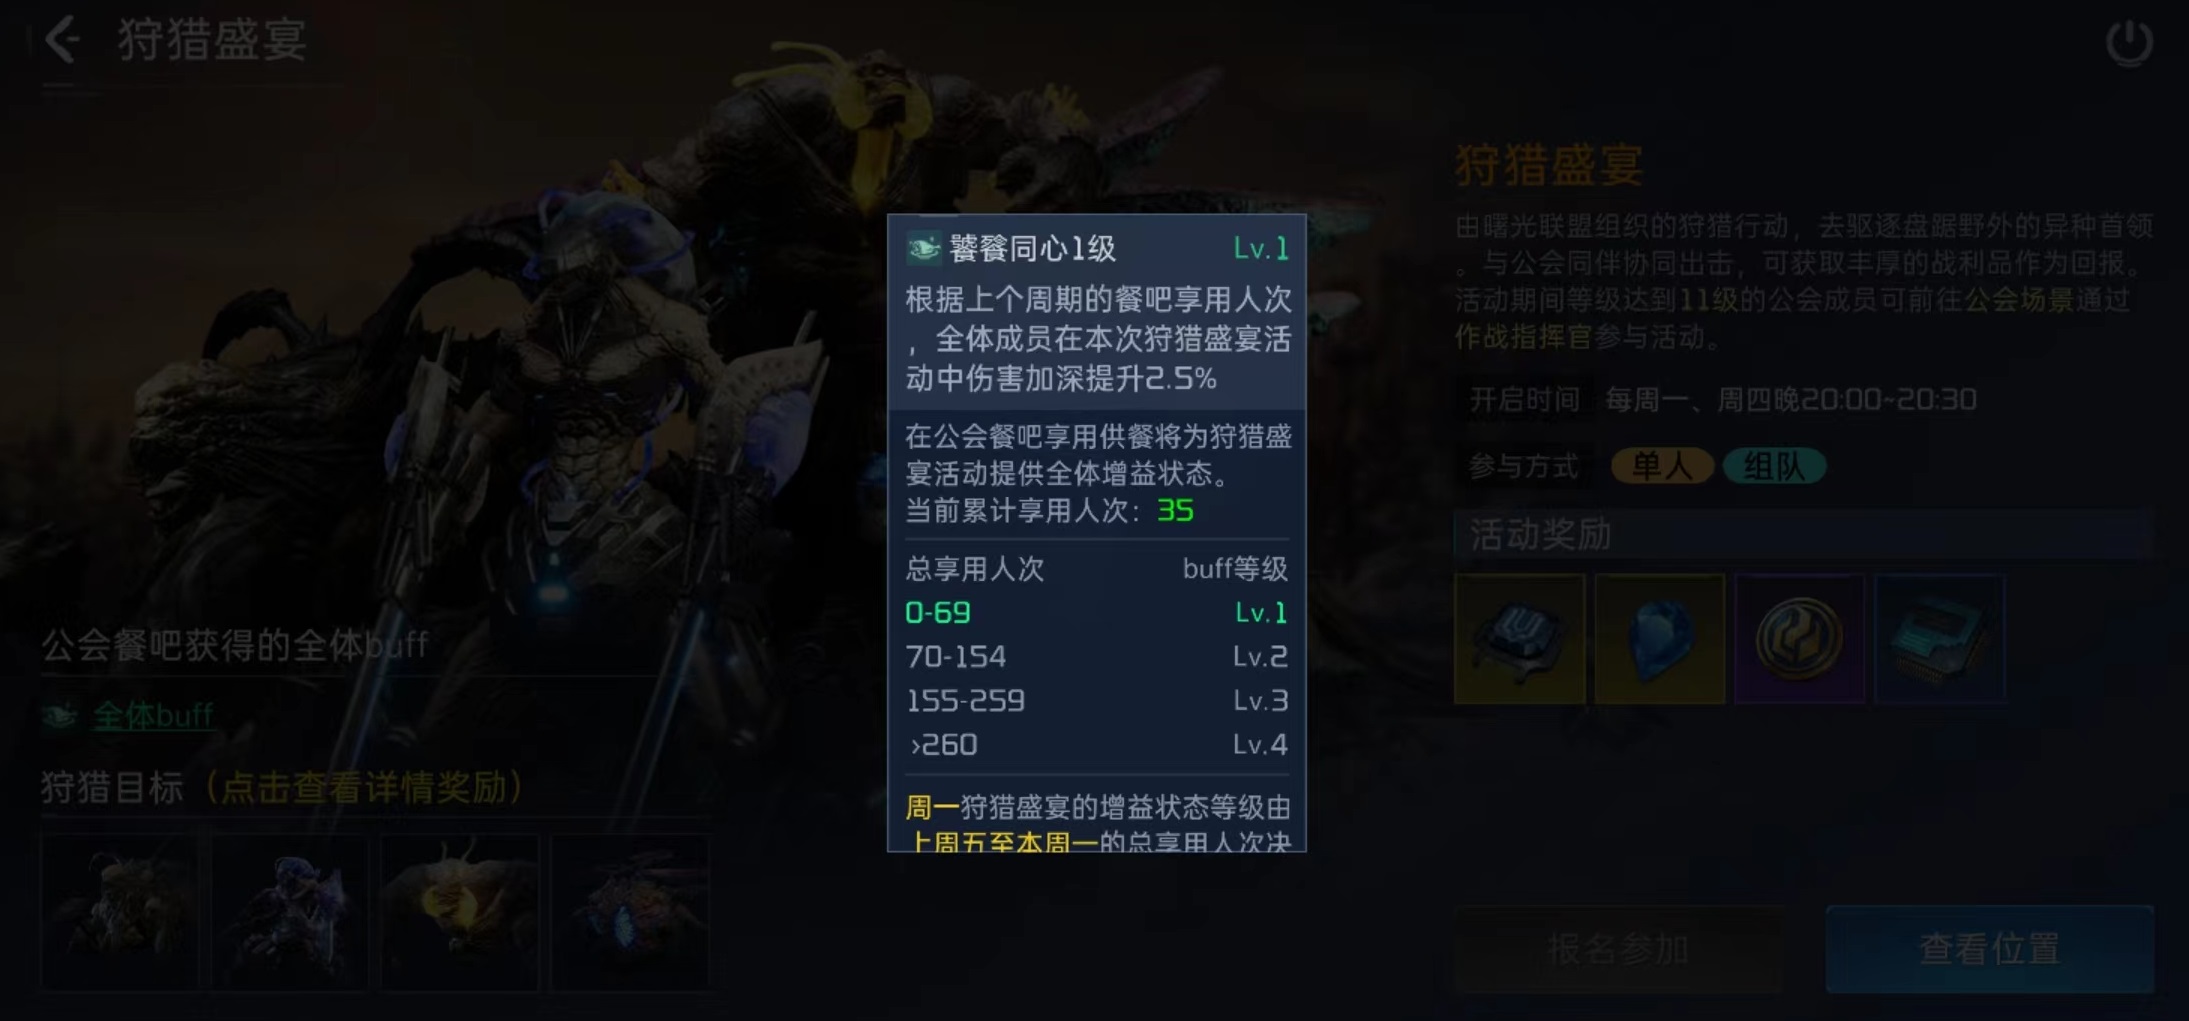Tap the power icon at top right
2189x1021 pixels.
tap(2129, 43)
